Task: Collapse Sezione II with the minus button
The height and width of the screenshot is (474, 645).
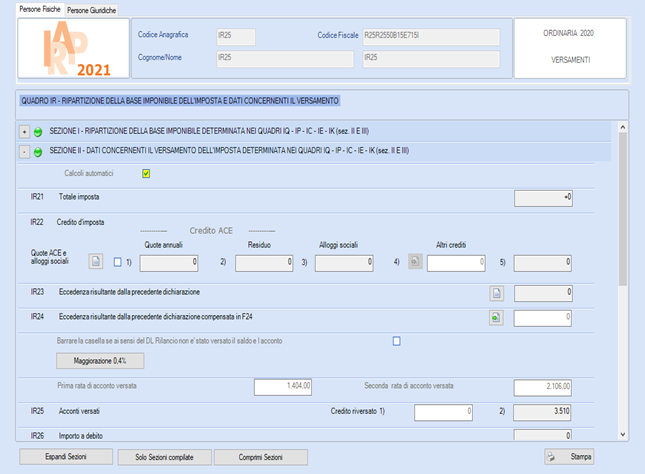Action: pos(24,152)
